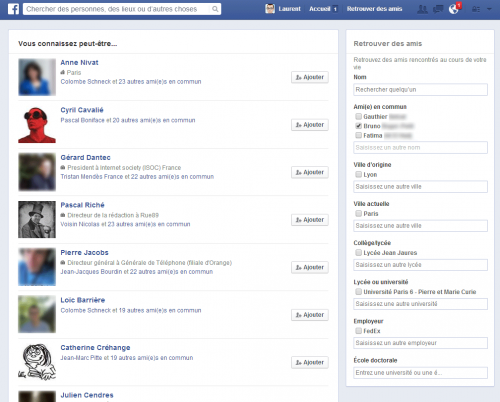Open Pascal Riché's name link
Image resolution: width=500 pixels, height=402 pixels.
pyautogui.click(x=82, y=205)
